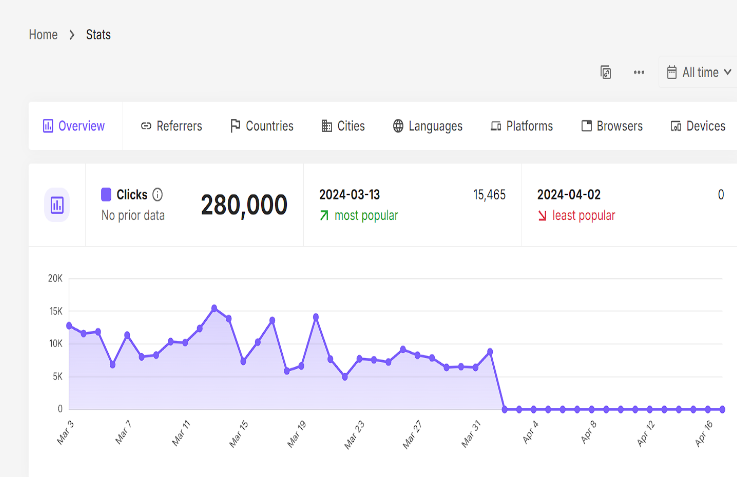Click the breadcrumb chevron separator
Screen dimensions: 737x477
(72, 35)
